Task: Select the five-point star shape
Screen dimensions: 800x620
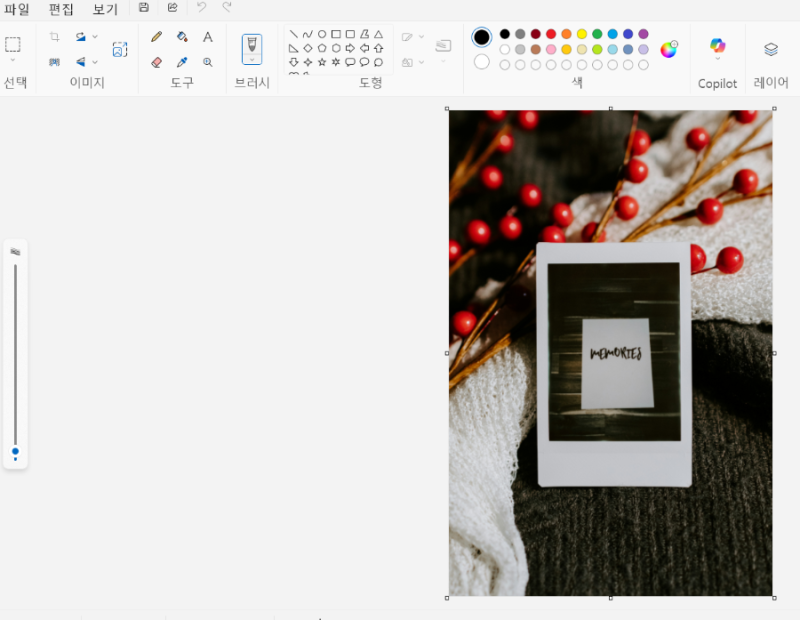Action: click(x=322, y=62)
